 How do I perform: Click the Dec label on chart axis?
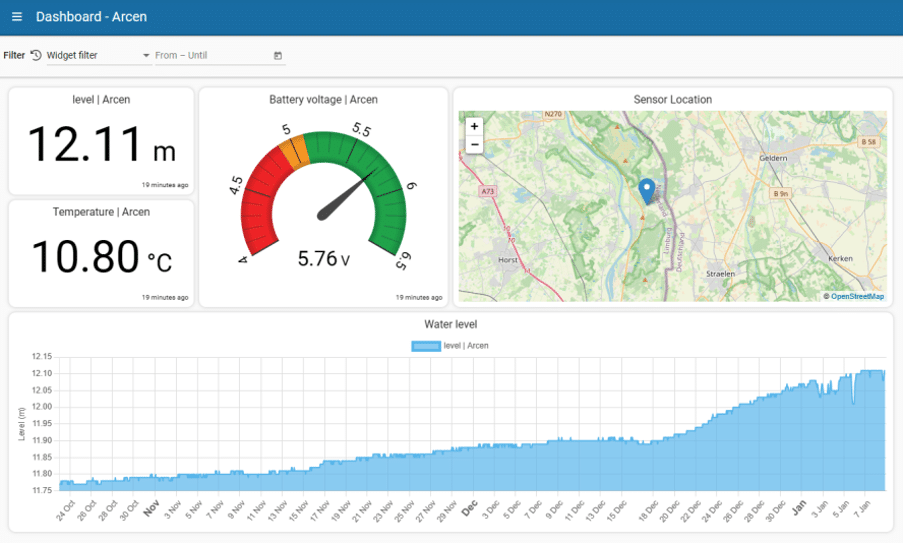(x=469, y=508)
